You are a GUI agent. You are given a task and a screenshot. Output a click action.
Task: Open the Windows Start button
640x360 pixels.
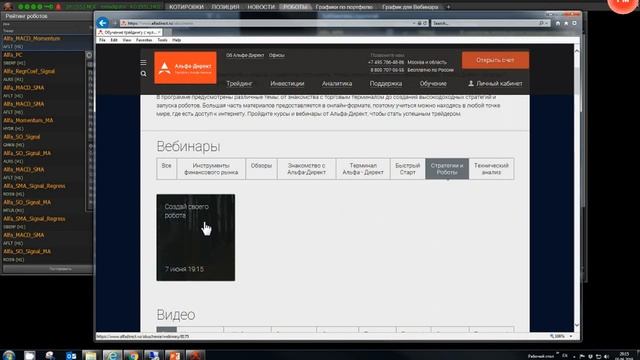tap(9, 355)
